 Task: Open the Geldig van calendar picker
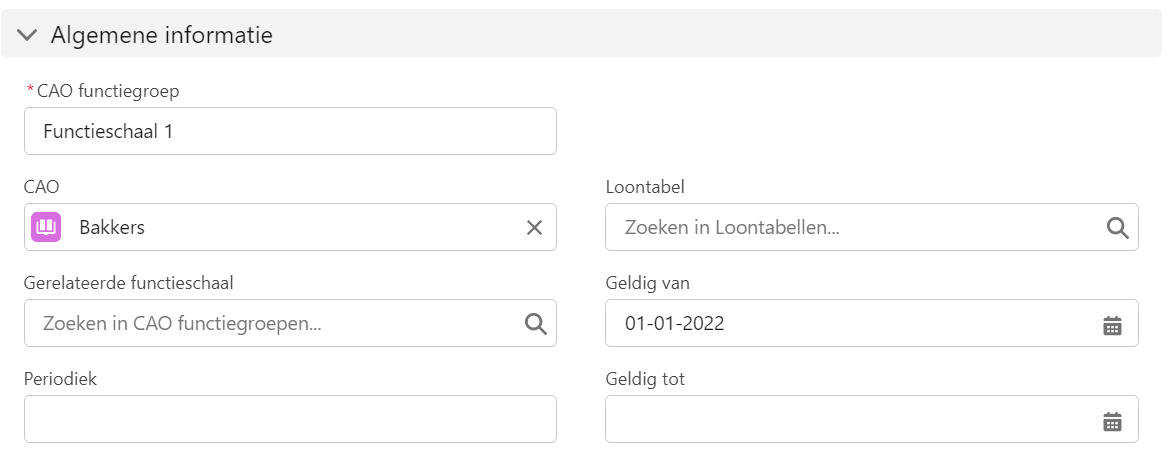pyautogui.click(x=1113, y=325)
